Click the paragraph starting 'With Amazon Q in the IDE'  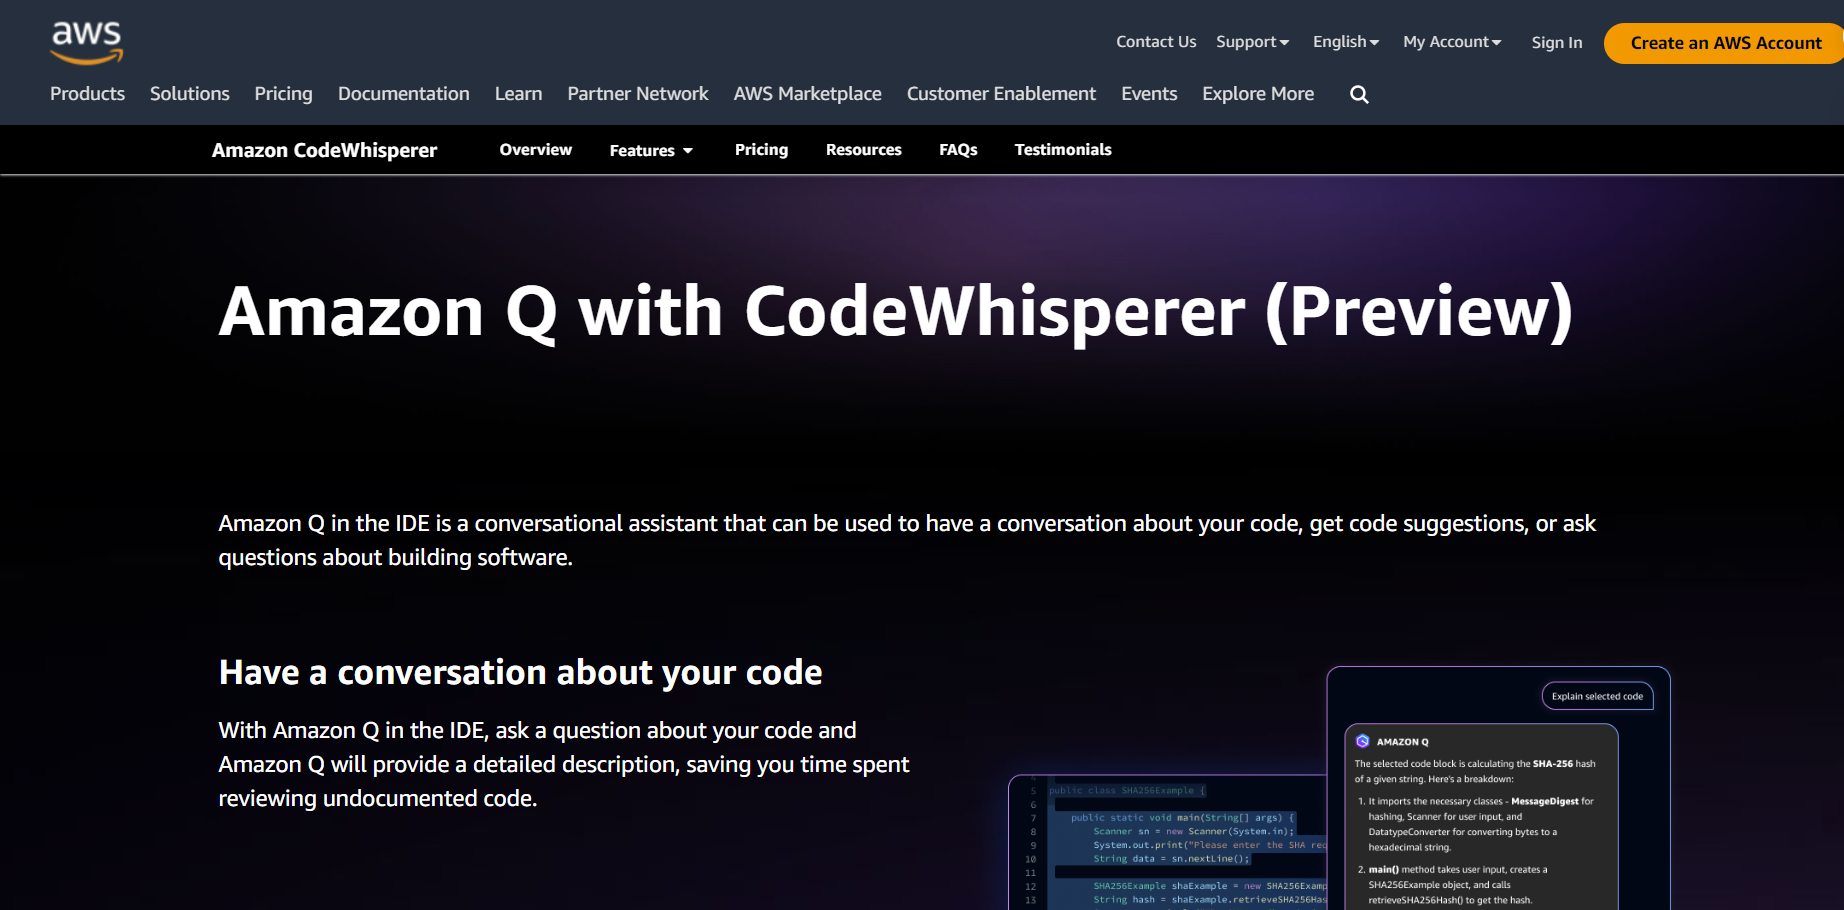tap(564, 764)
